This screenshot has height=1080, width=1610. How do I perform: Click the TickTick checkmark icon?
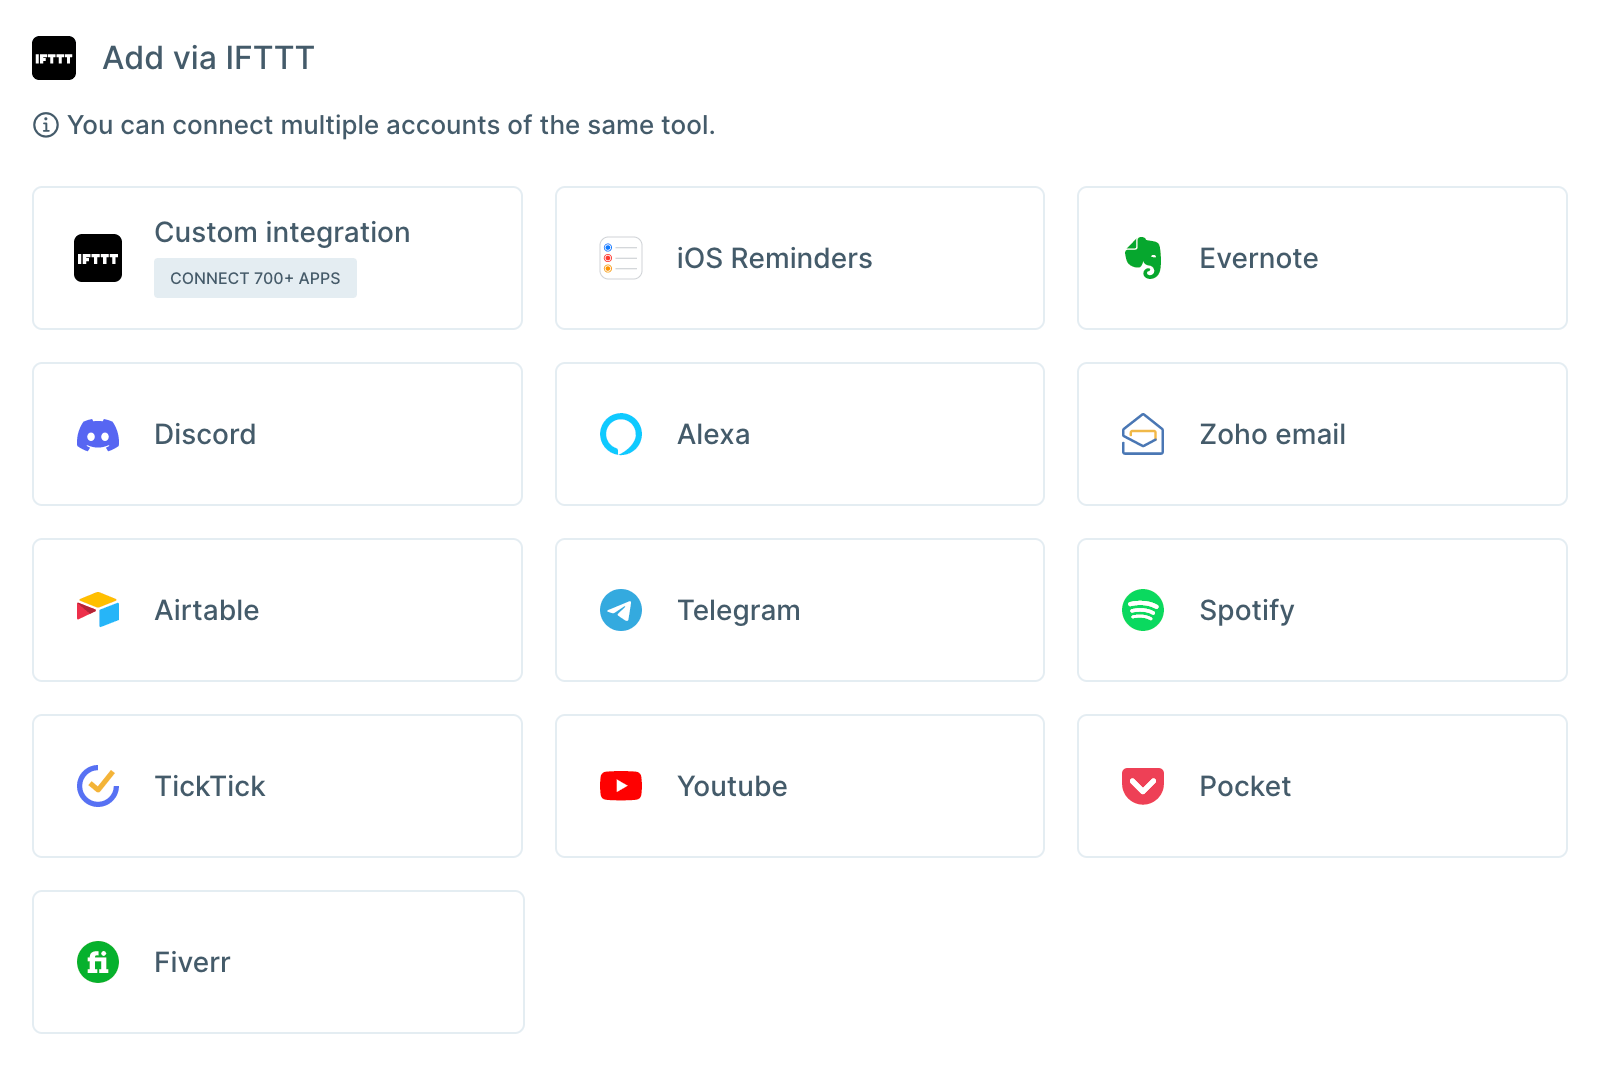98,786
